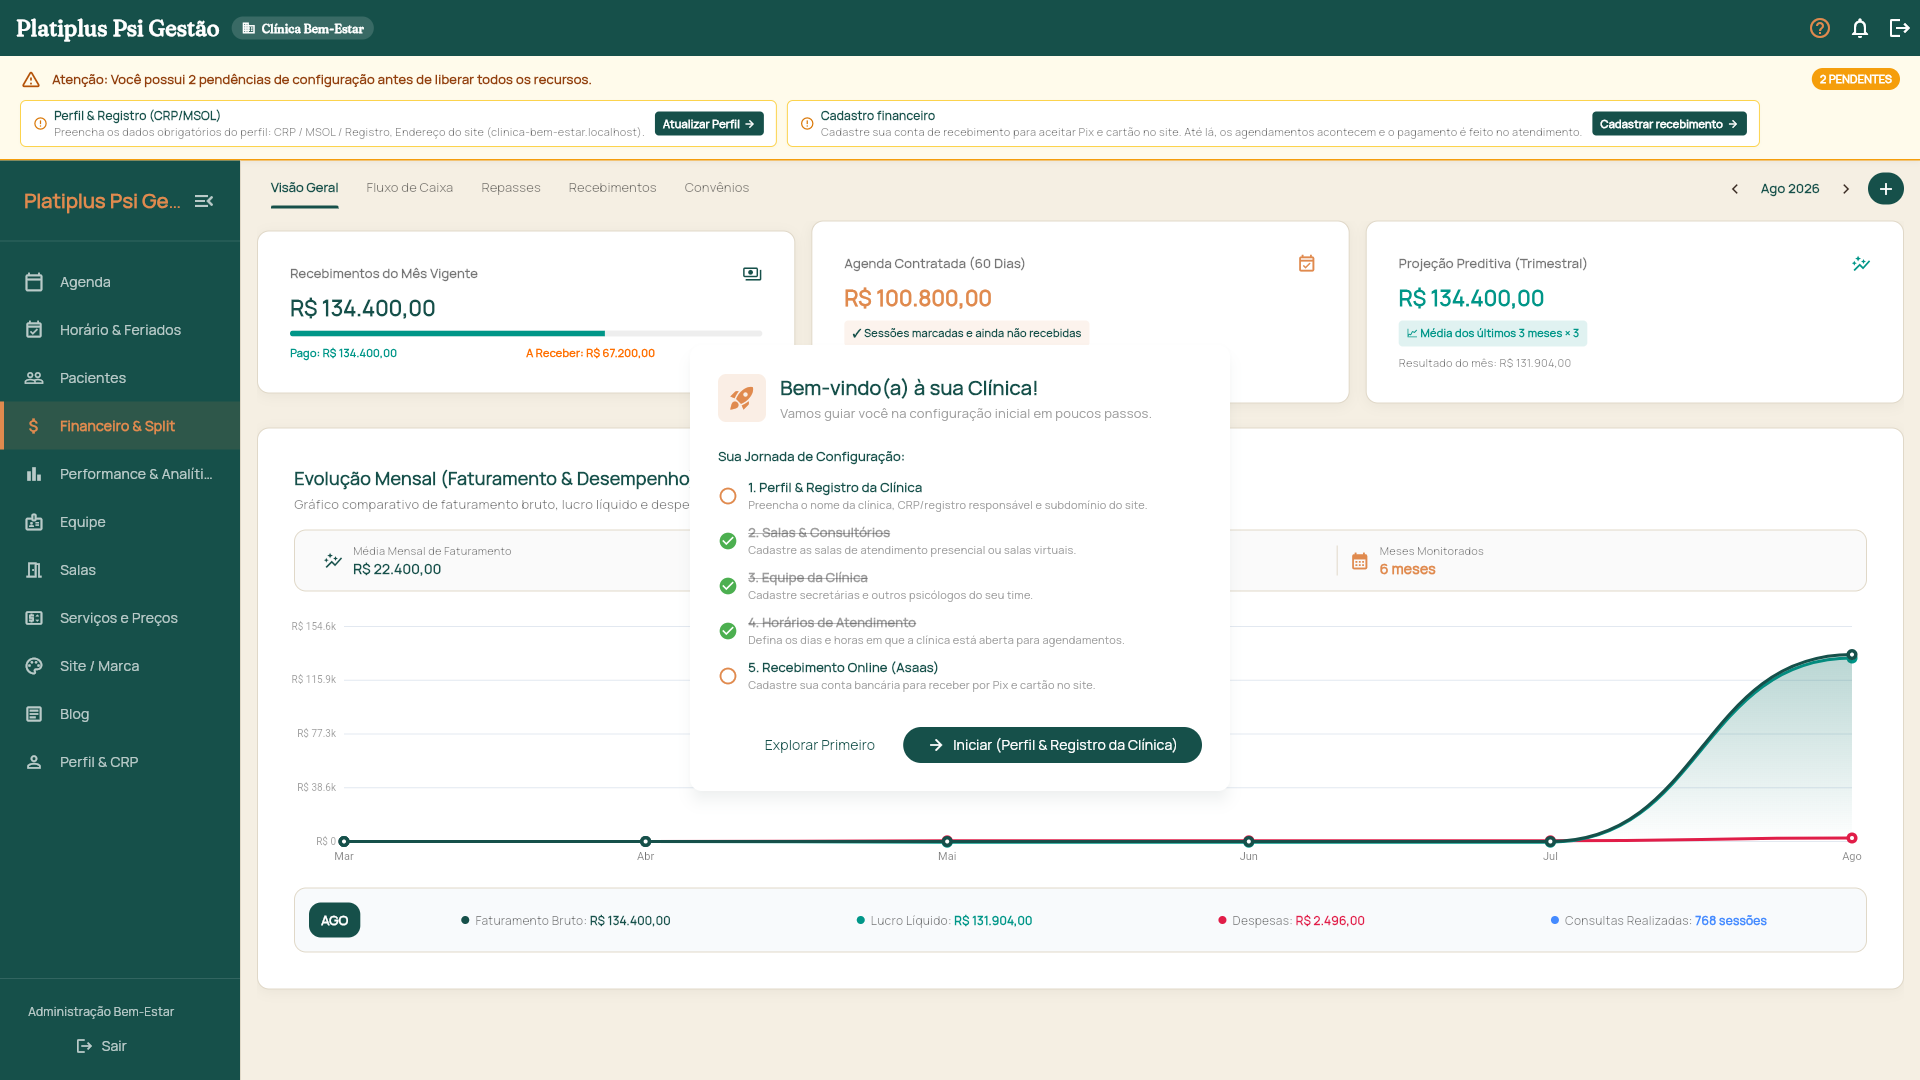Click the trend icon in Projeção Preditiva card

(x=1861, y=264)
